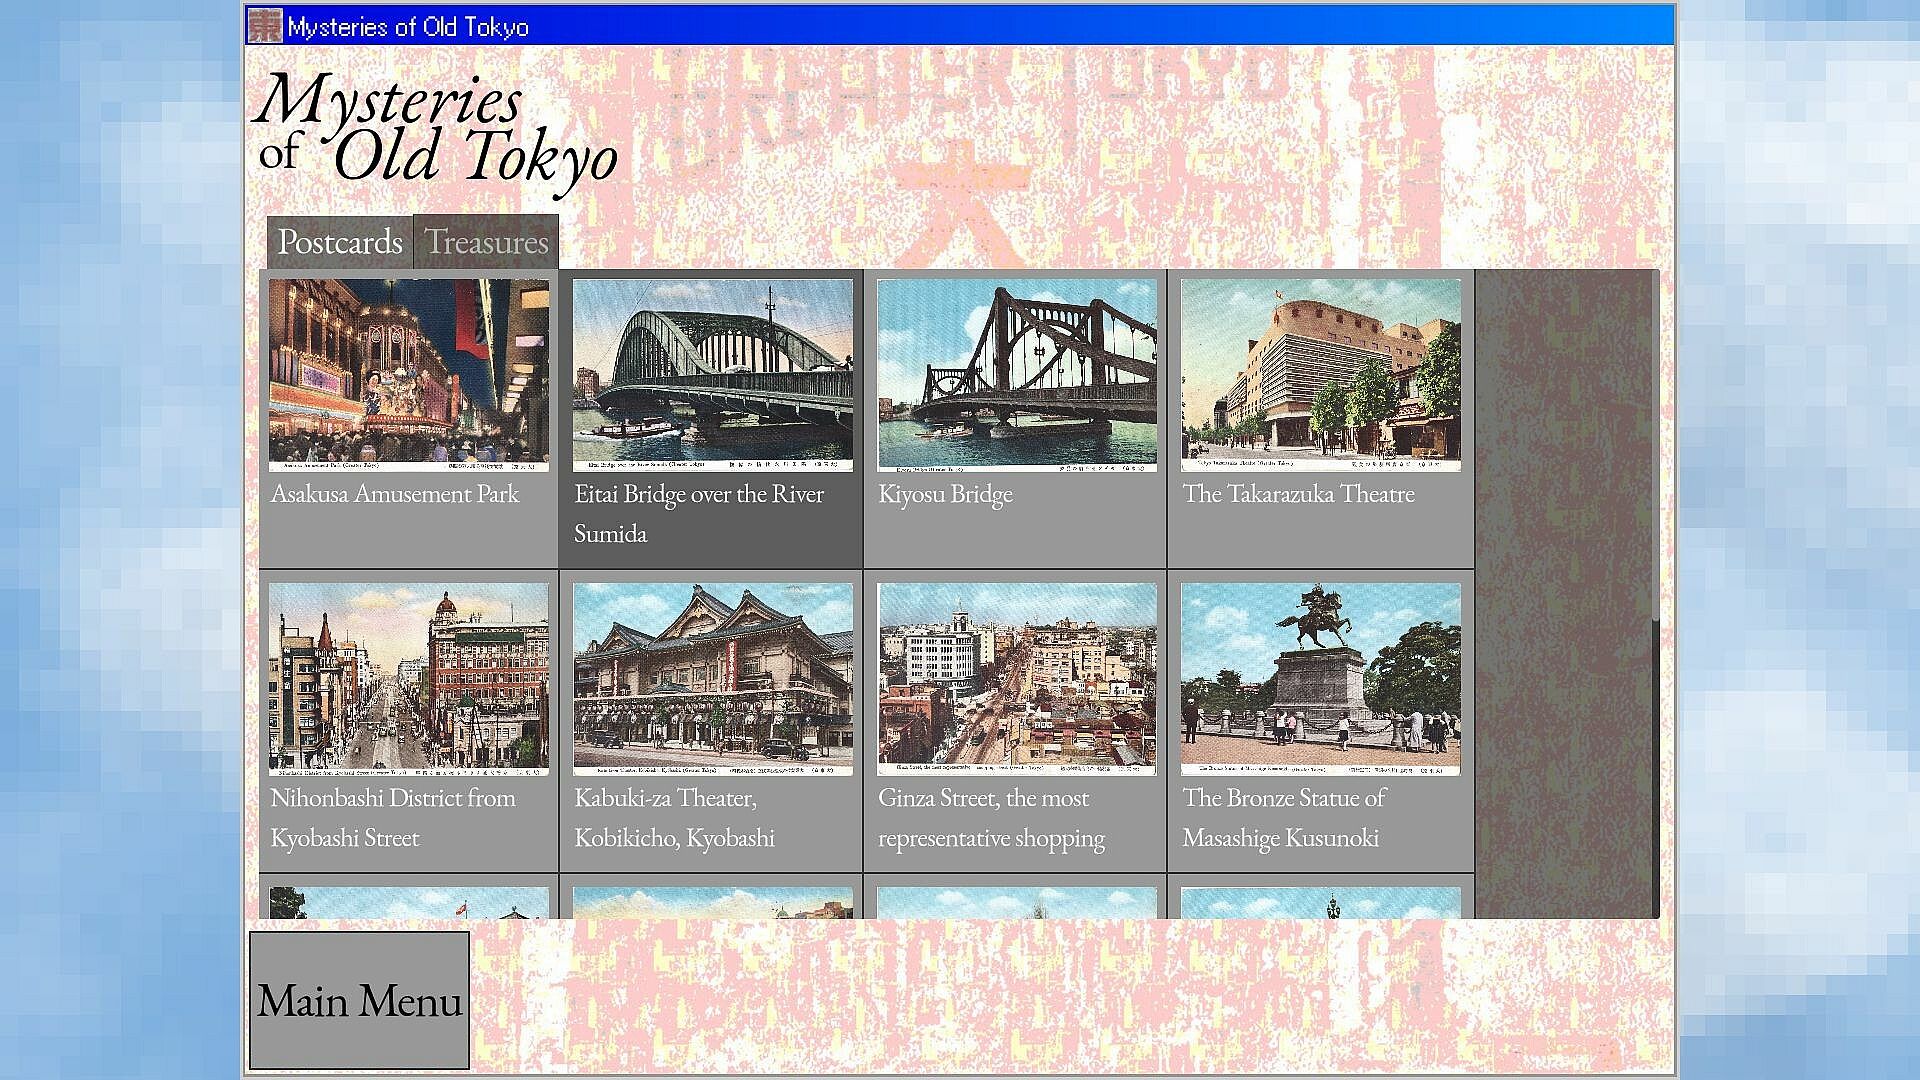Screen dimensions: 1920x1080
Task: View the Takarazuka Theatre postcard
Action: [x=1320, y=374]
